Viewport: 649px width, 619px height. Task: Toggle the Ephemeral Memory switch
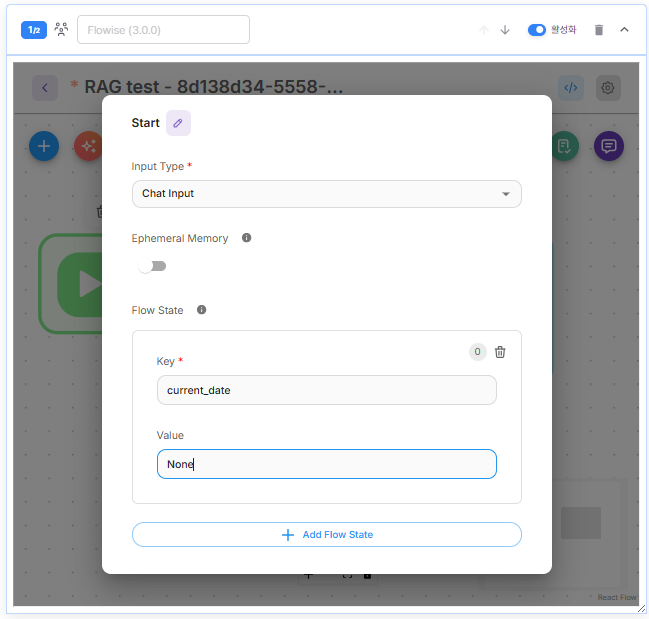point(152,266)
